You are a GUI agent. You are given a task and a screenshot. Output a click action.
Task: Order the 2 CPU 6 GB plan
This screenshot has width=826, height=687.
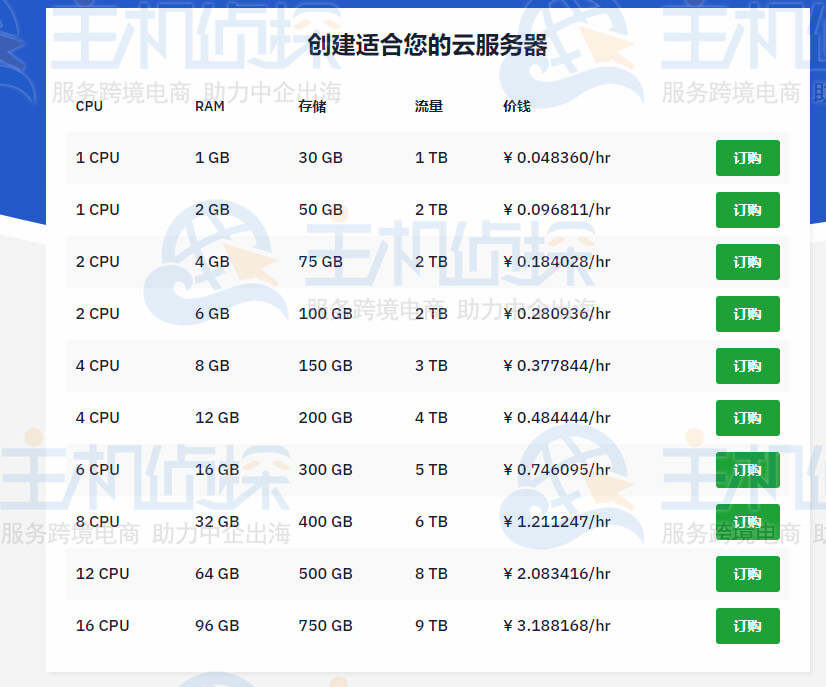pos(747,314)
